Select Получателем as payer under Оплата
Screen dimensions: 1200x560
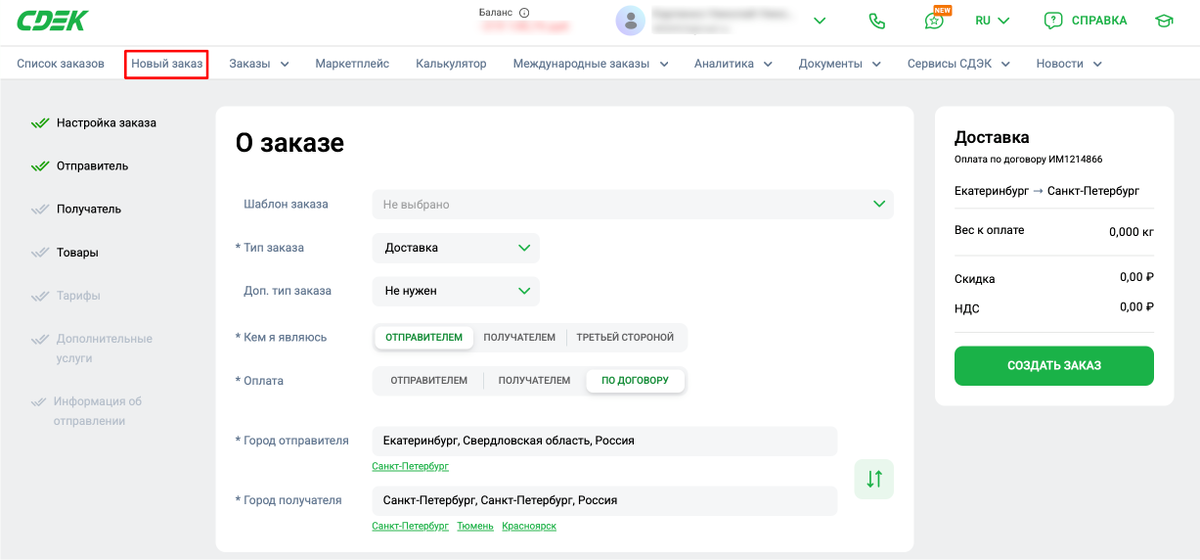534,381
